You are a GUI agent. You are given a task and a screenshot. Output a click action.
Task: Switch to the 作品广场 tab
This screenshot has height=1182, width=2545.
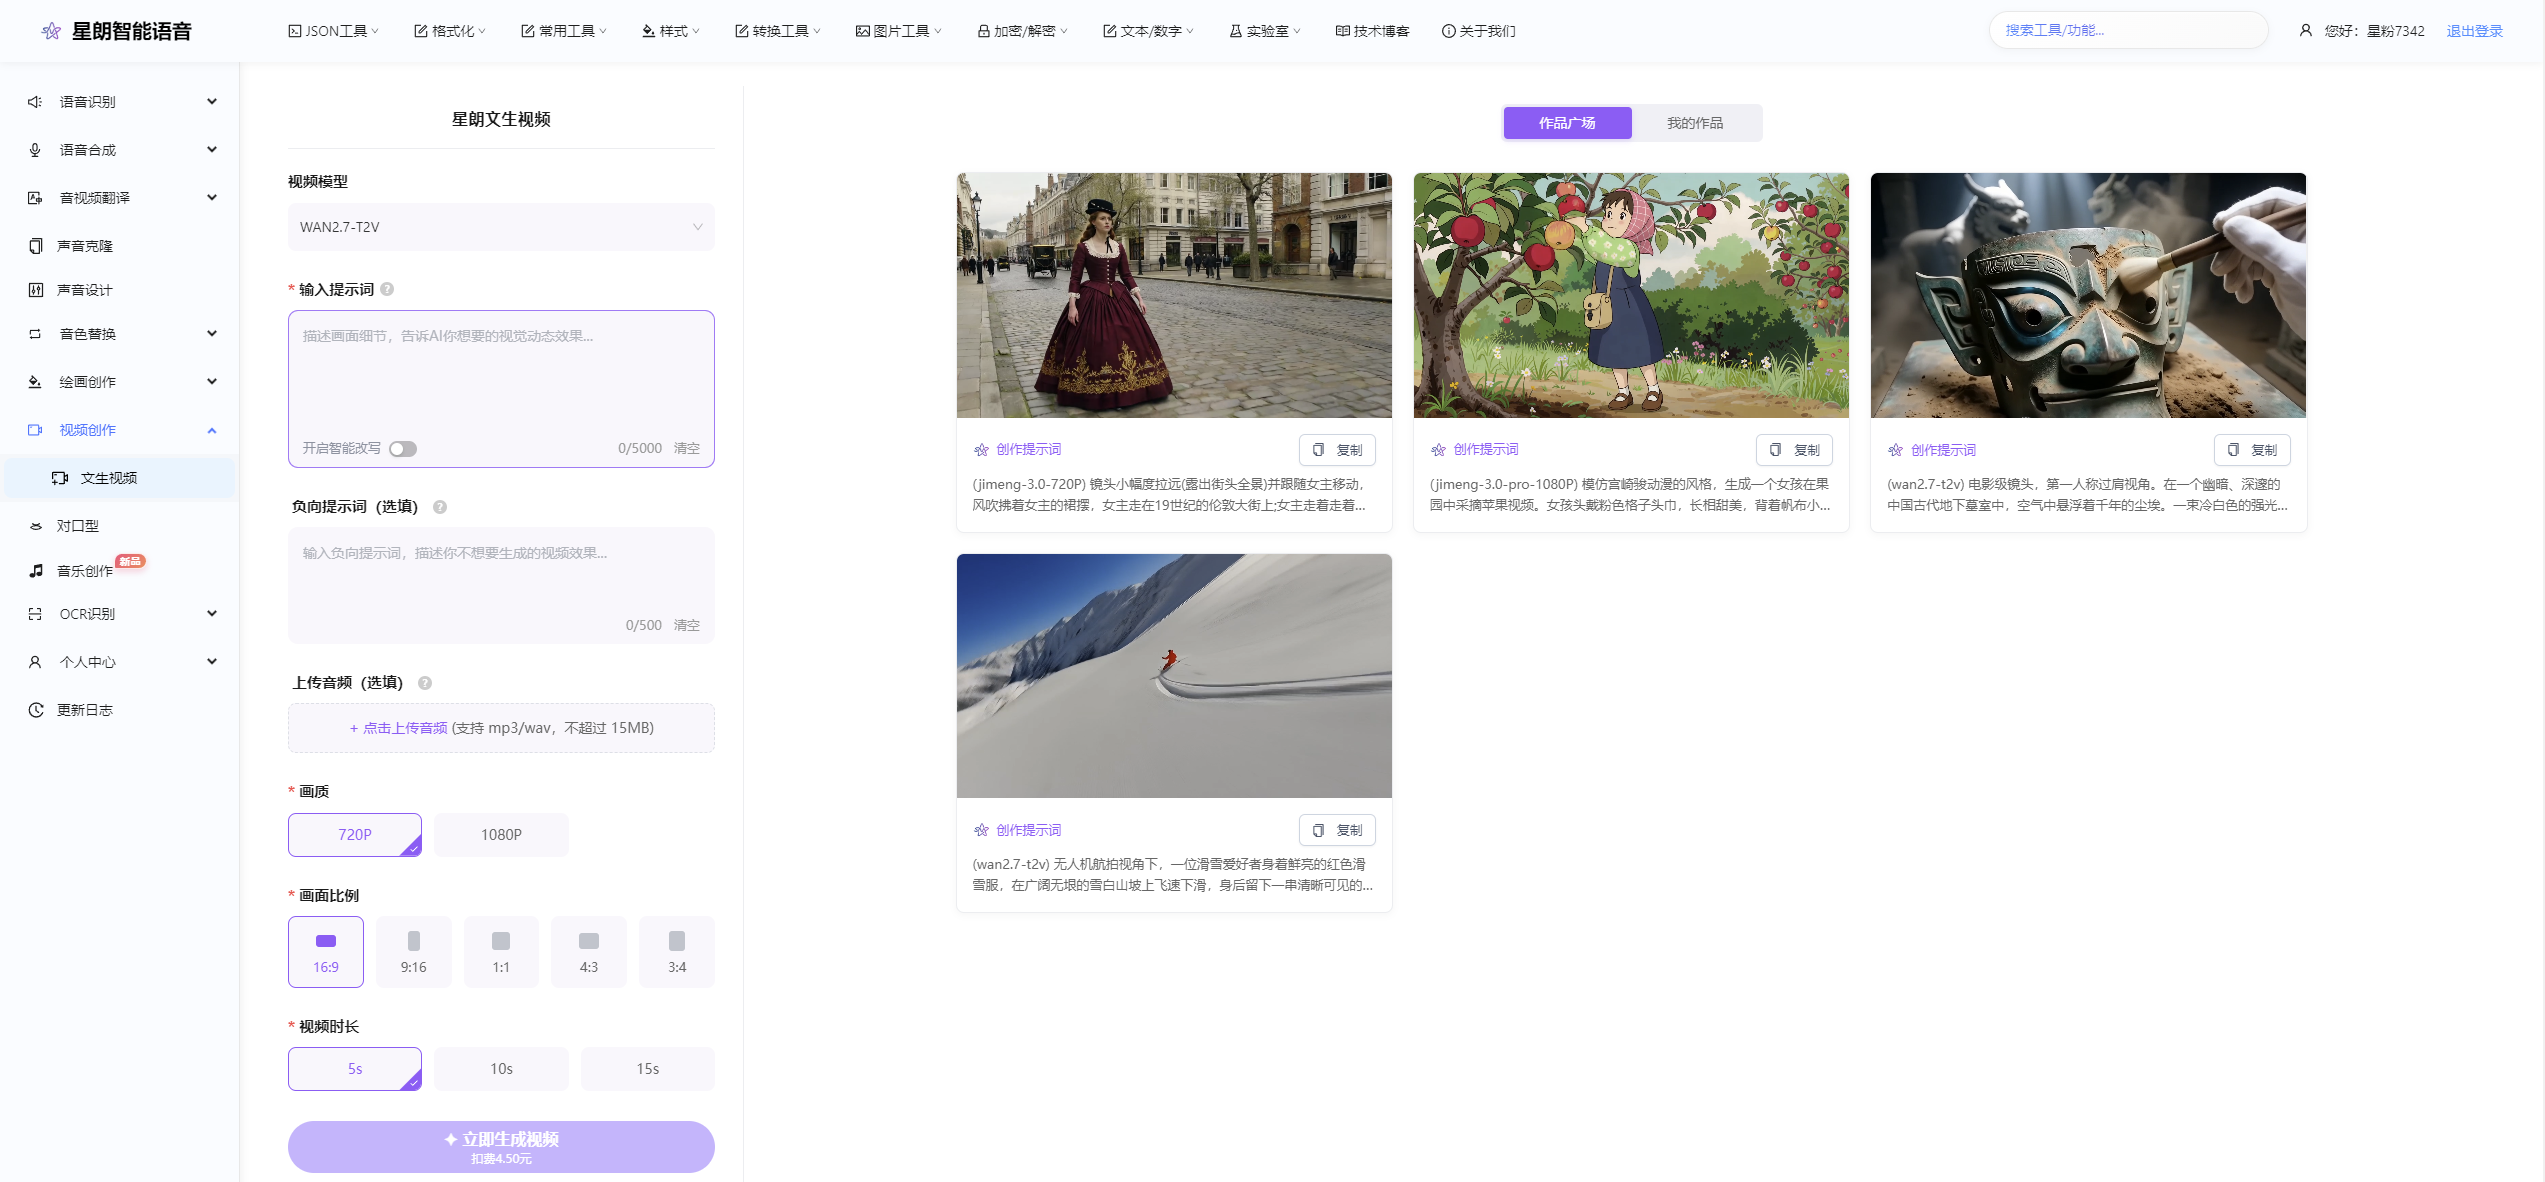(1567, 122)
